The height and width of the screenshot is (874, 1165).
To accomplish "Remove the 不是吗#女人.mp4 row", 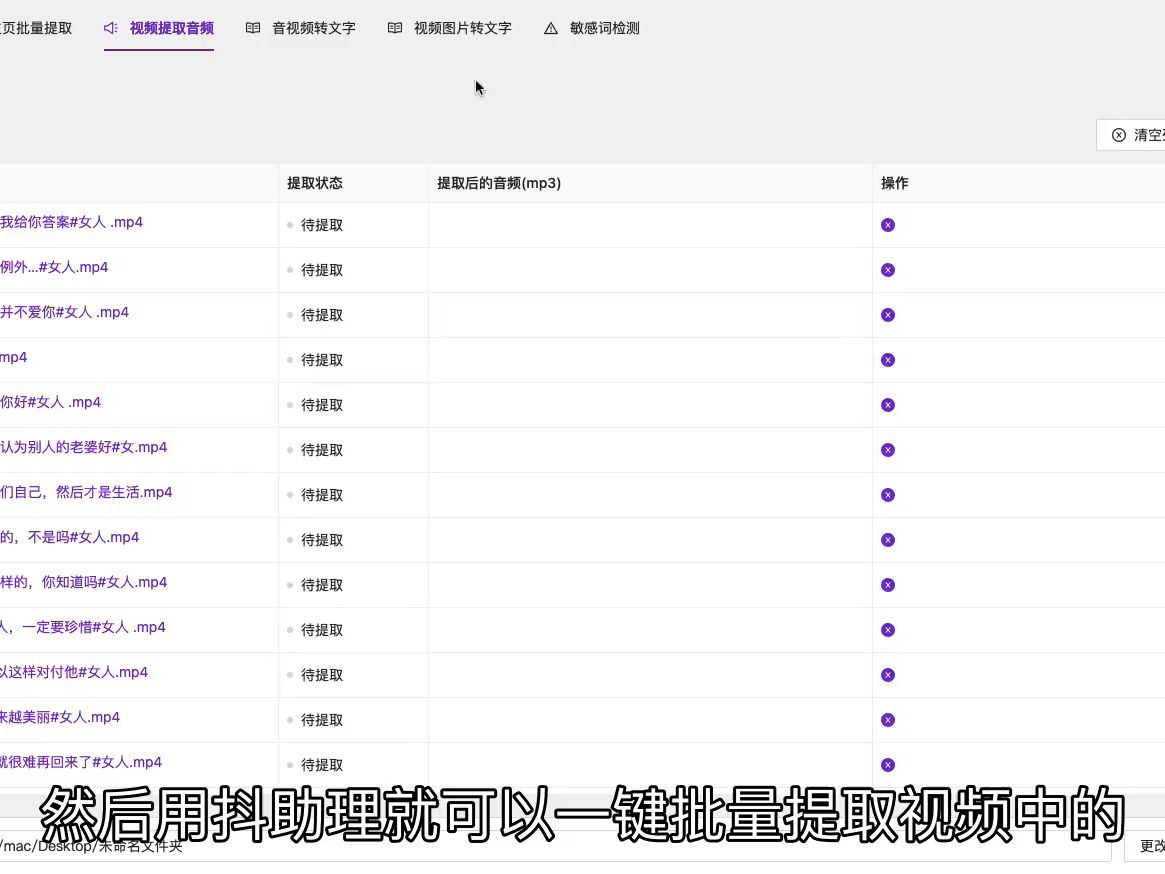I will coord(888,540).
